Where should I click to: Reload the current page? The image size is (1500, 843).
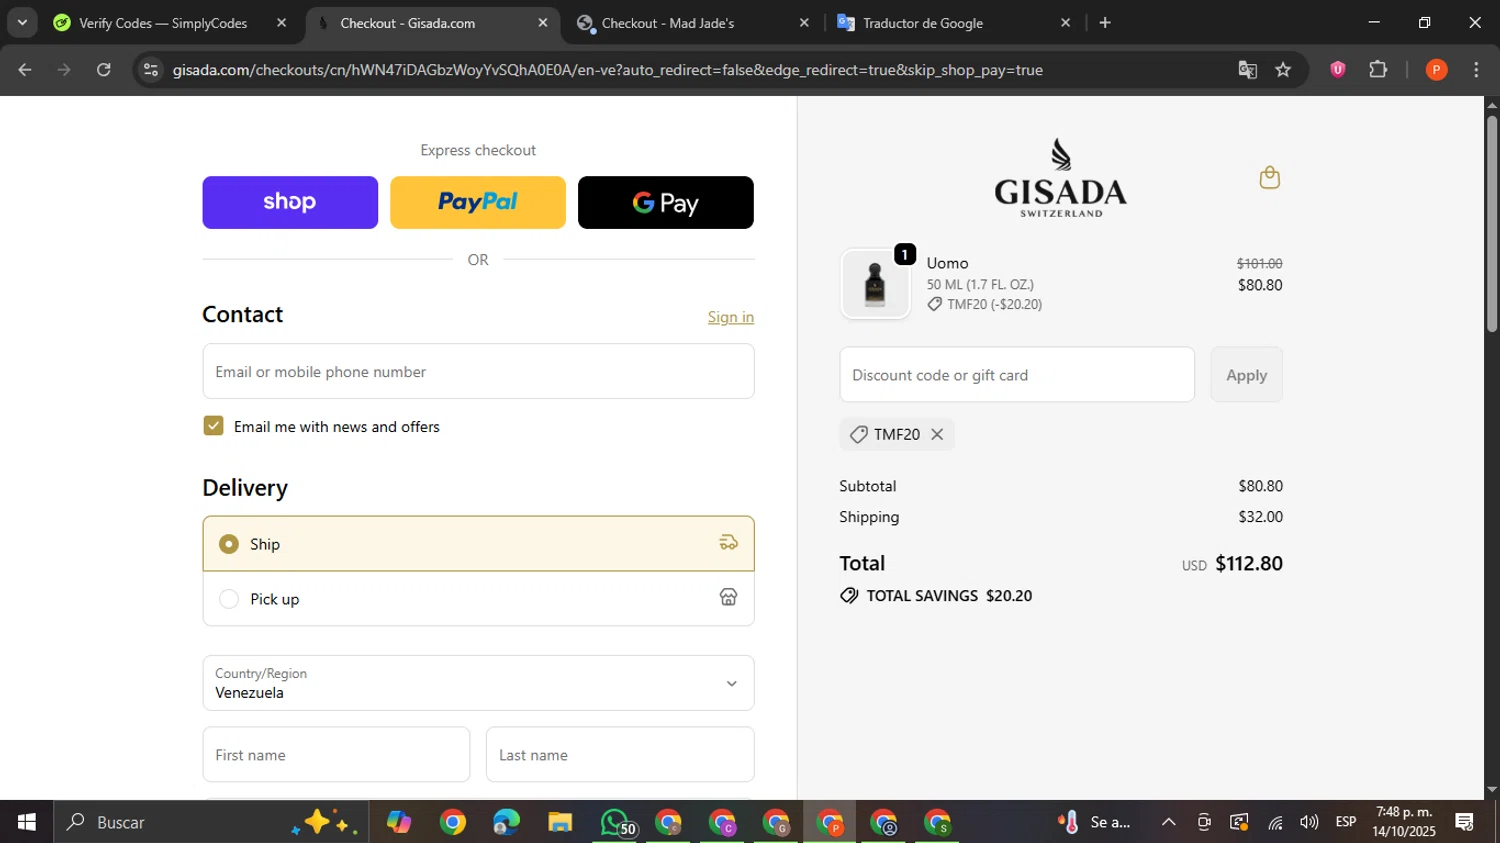click(104, 70)
